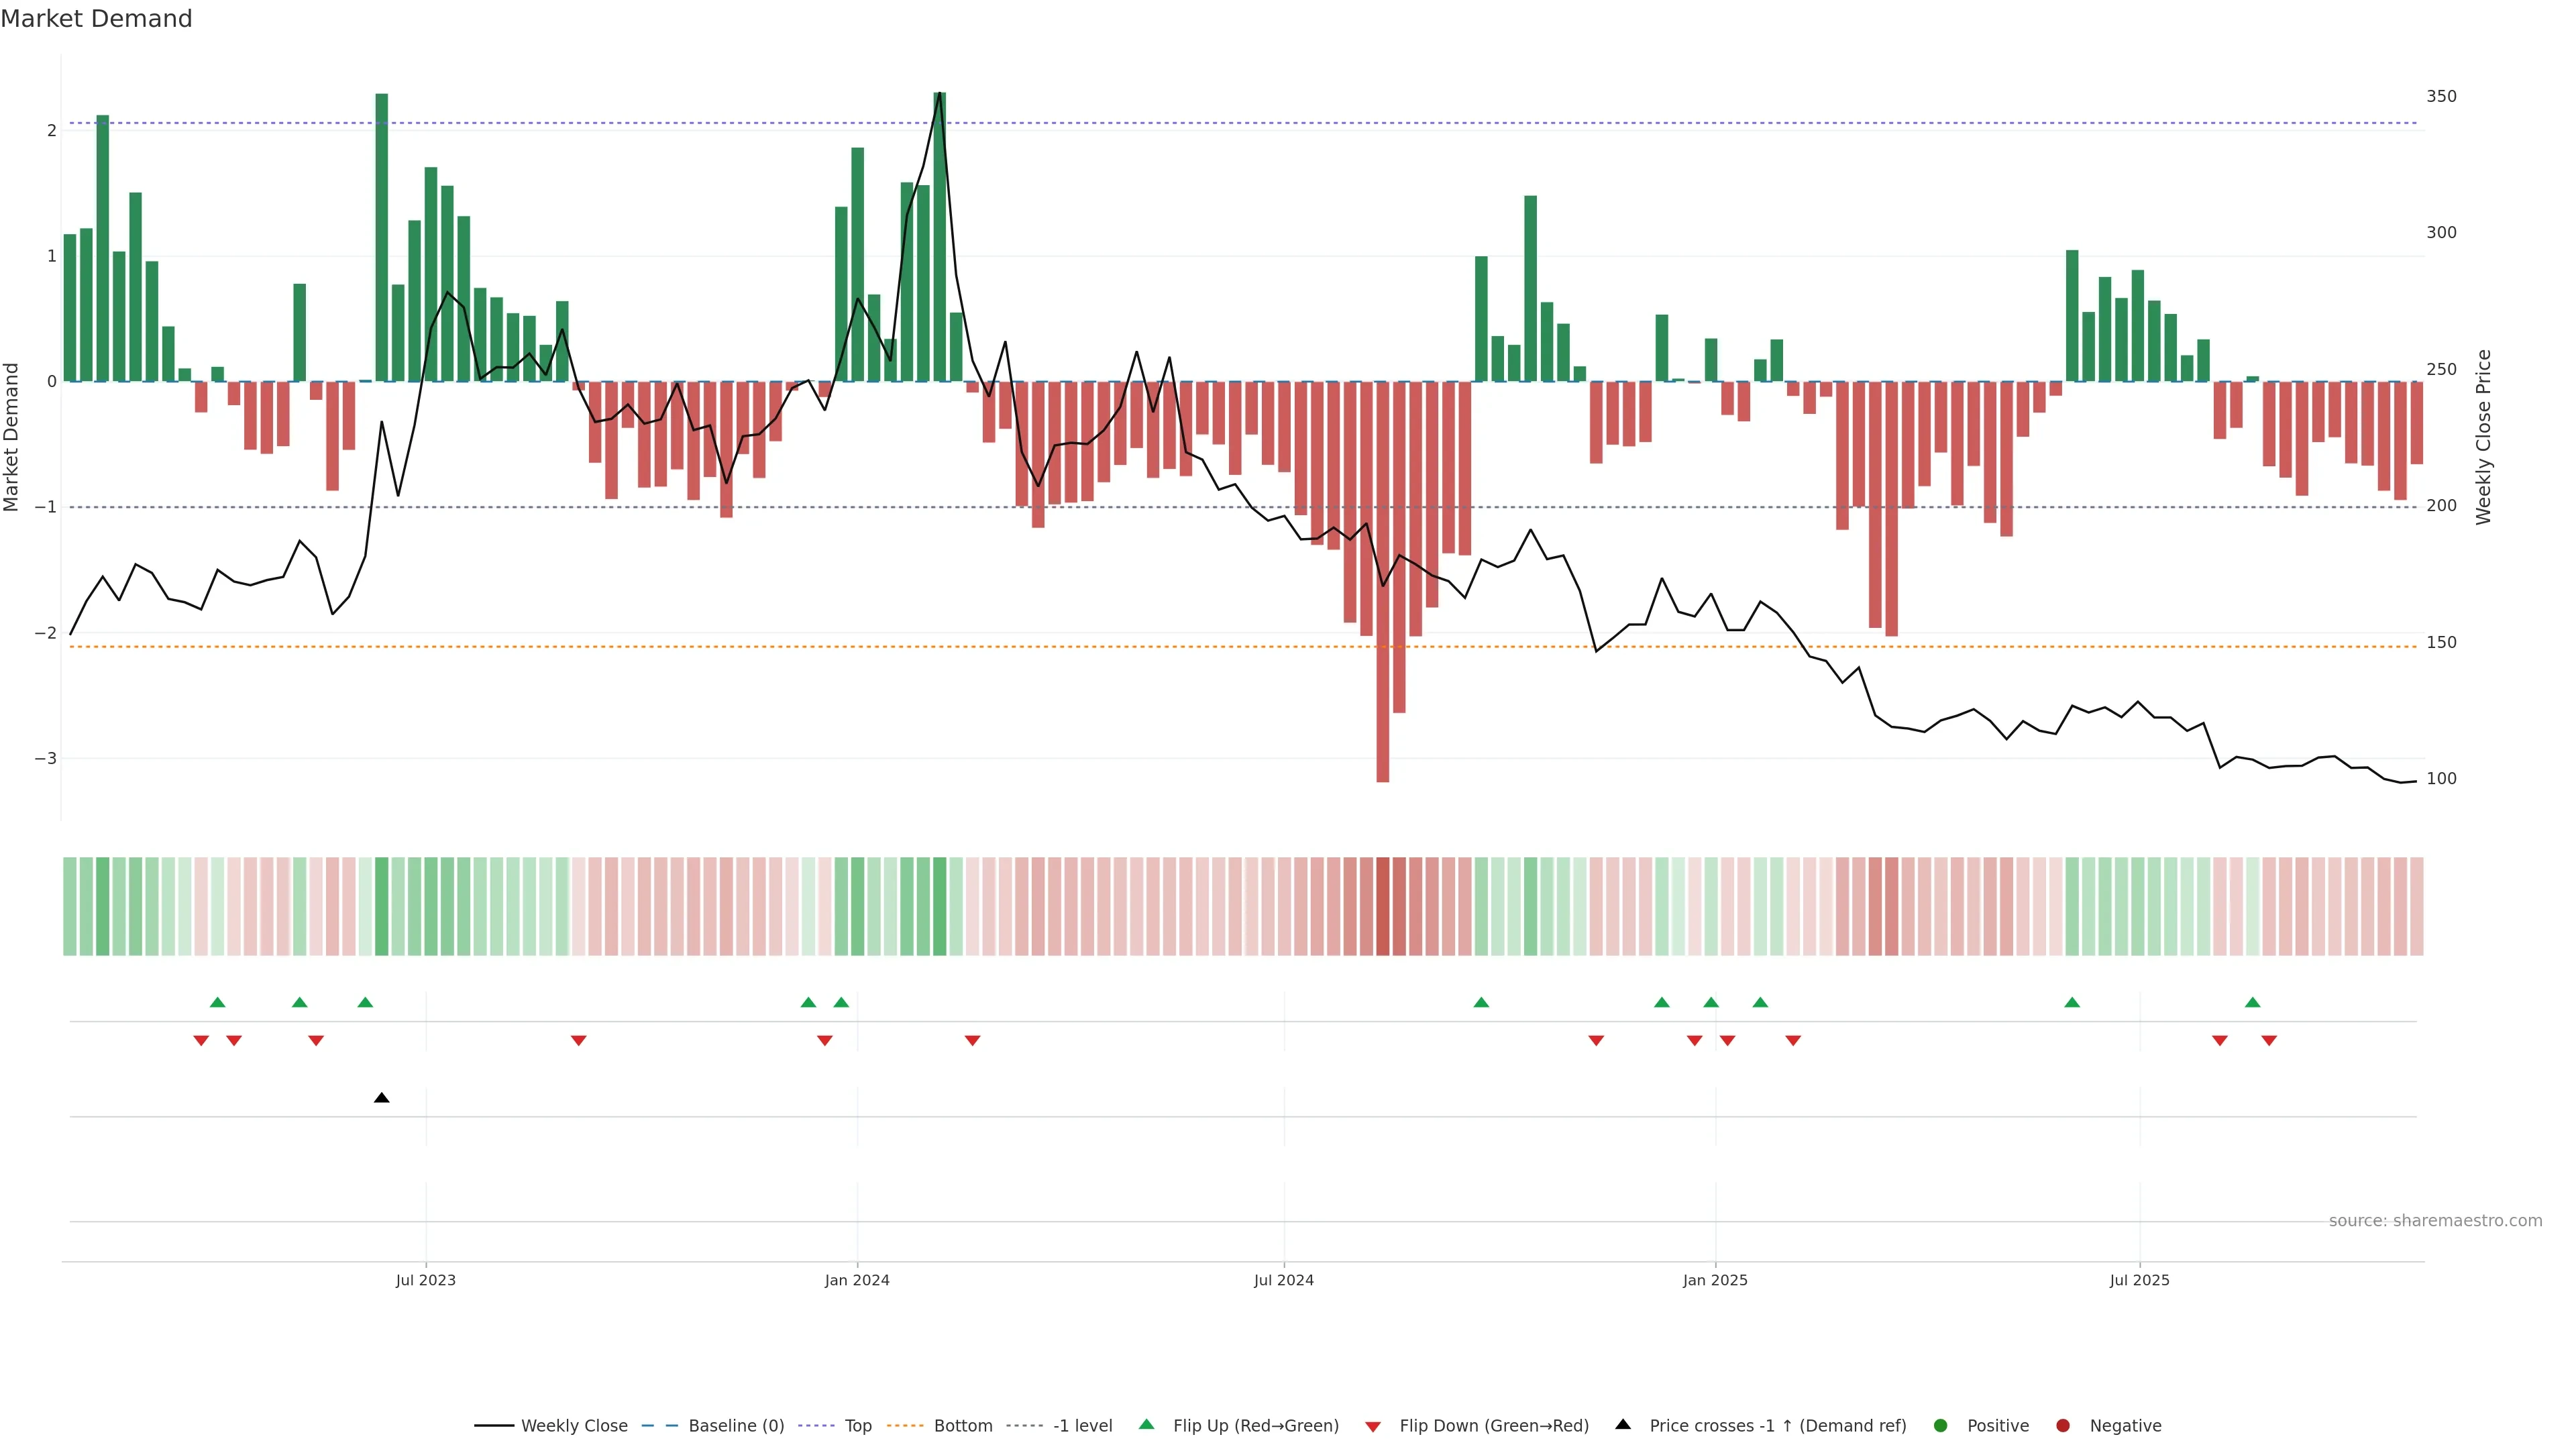Click the black price-cross triangle marker
2576x1449 pixels.
pyautogui.click(x=381, y=1098)
